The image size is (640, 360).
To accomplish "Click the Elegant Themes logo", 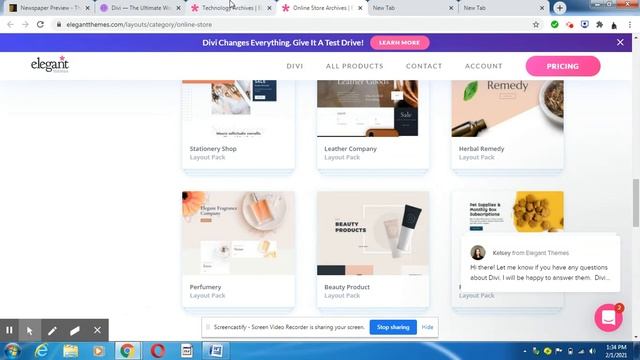I will (50, 64).
